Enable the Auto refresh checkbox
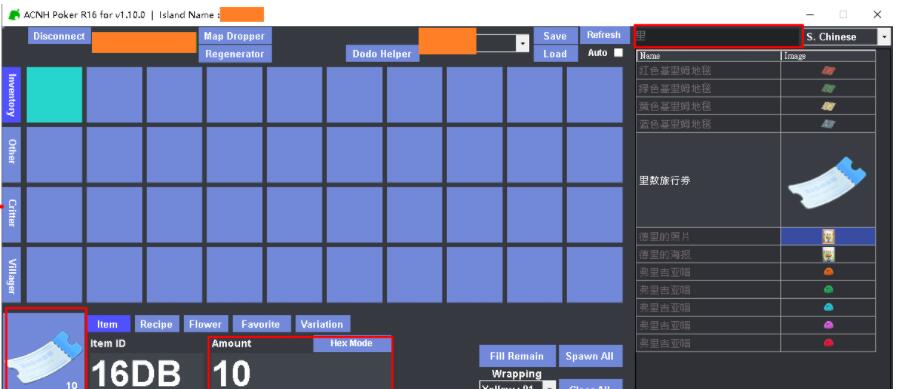900x389 pixels. [618, 53]
